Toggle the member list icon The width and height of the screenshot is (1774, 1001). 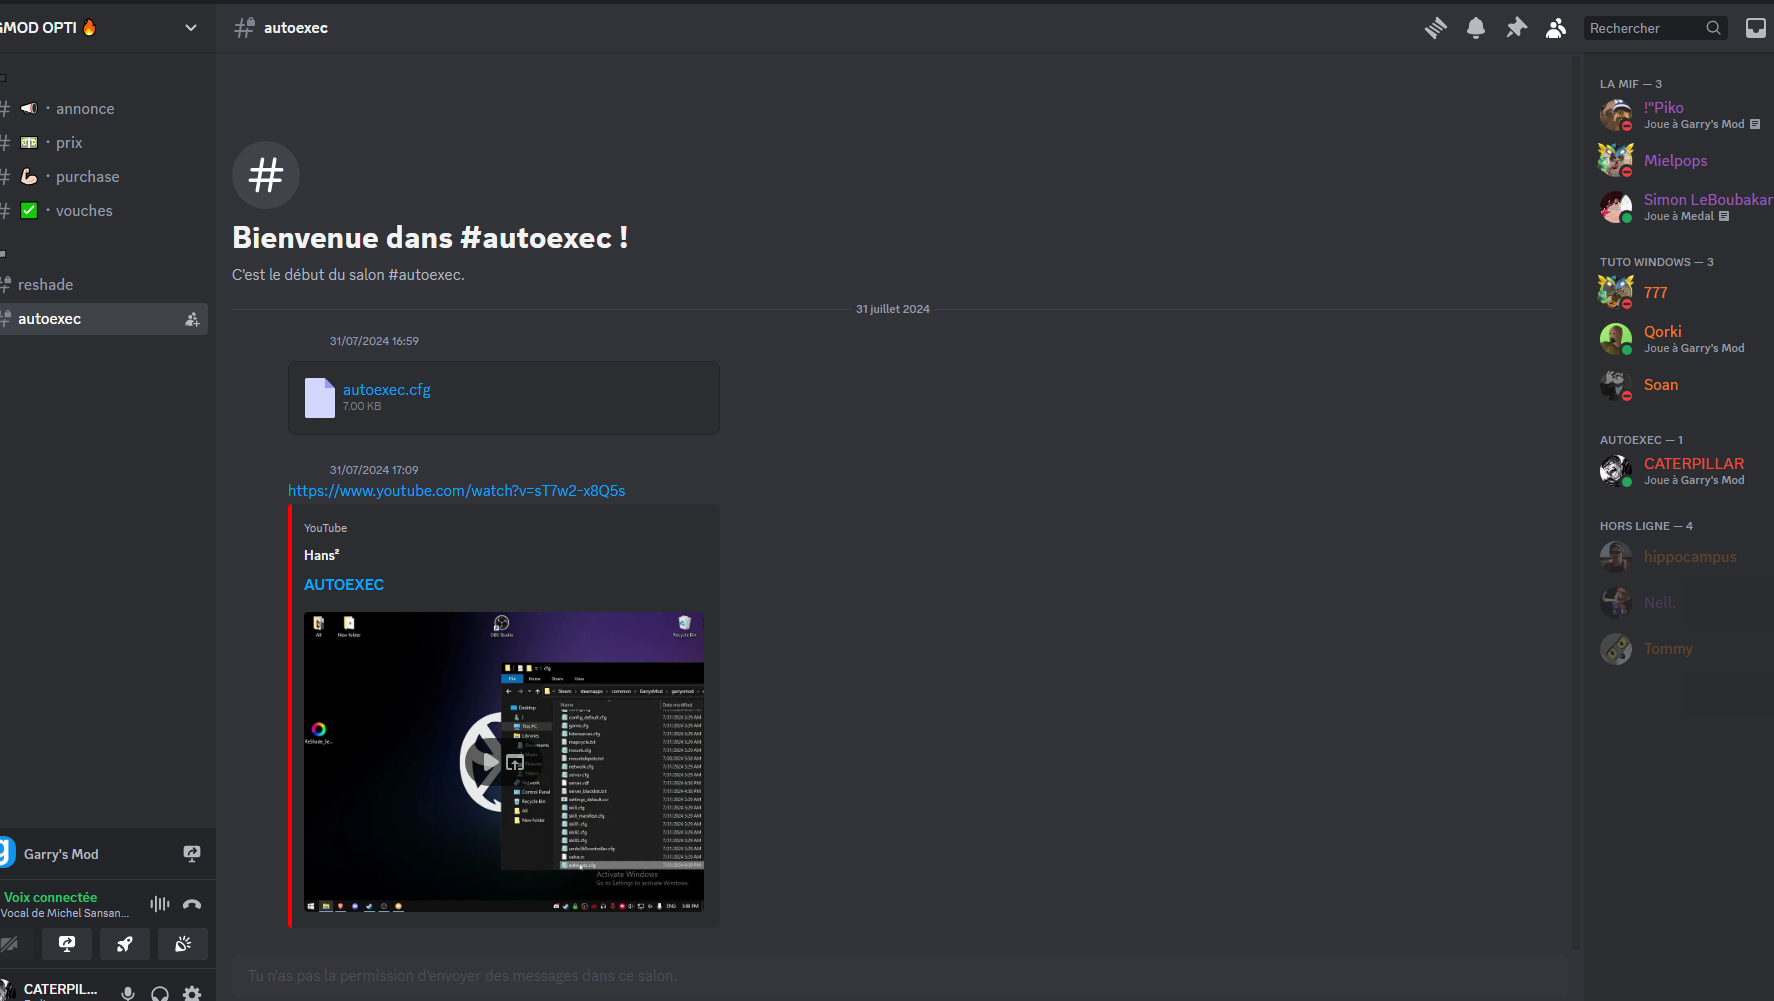[x=1556, y=28]
